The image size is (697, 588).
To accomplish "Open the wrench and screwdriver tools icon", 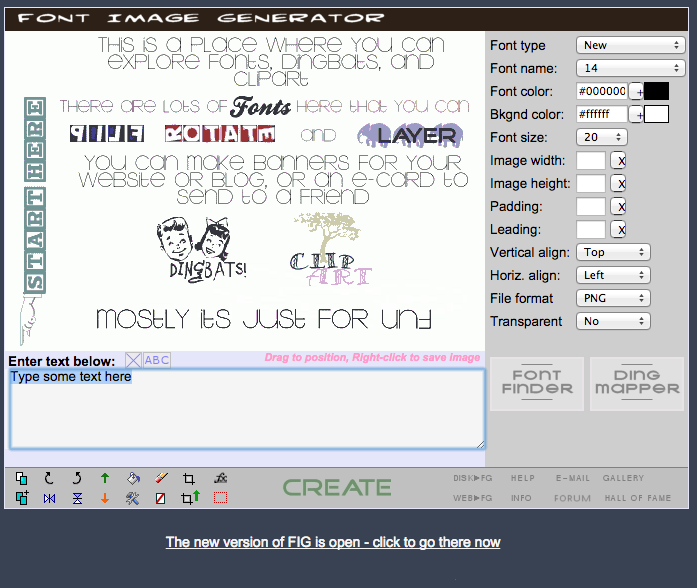I will [x=132, y=498].
